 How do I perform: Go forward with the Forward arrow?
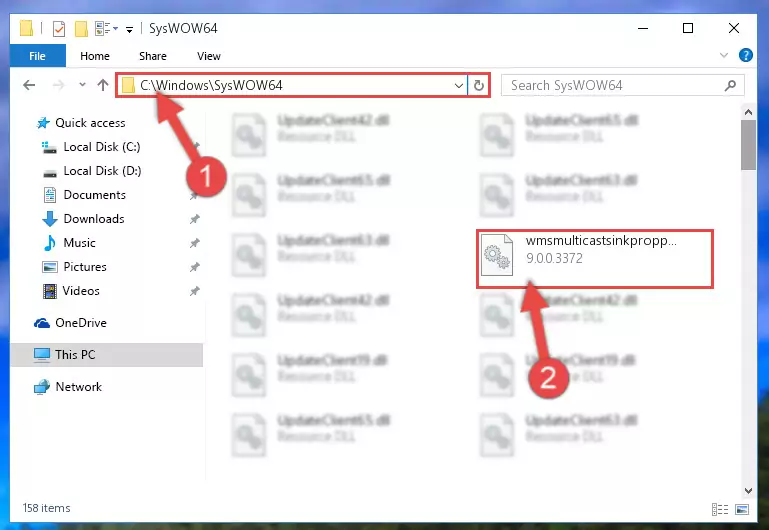click(x=58, y=85)
